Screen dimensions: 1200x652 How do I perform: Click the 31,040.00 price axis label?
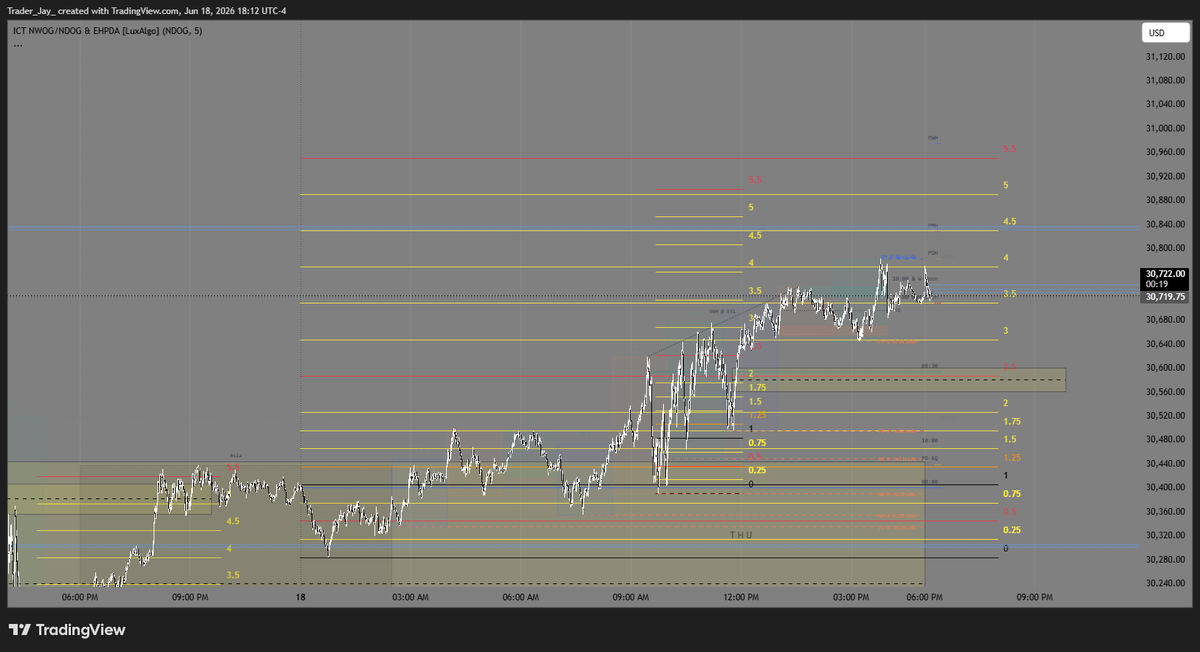1166,104
